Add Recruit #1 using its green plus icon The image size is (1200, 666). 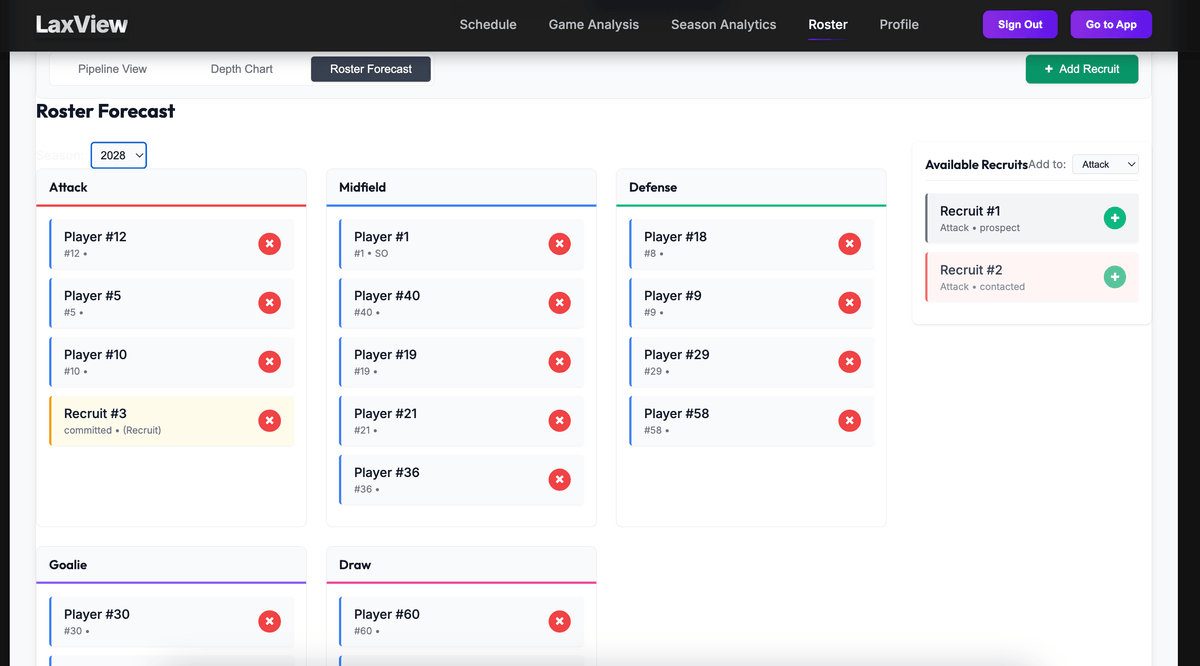pos(1114,217)
